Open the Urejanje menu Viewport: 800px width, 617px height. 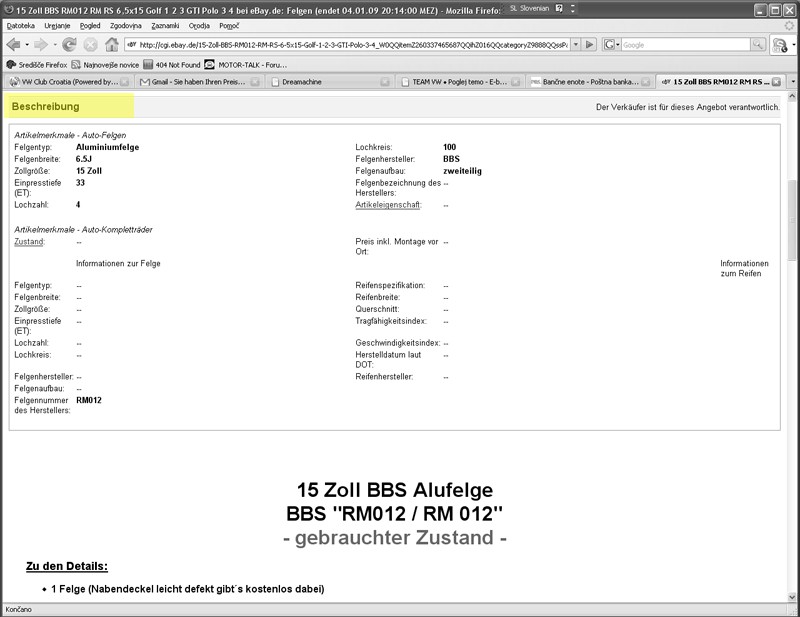57,26
